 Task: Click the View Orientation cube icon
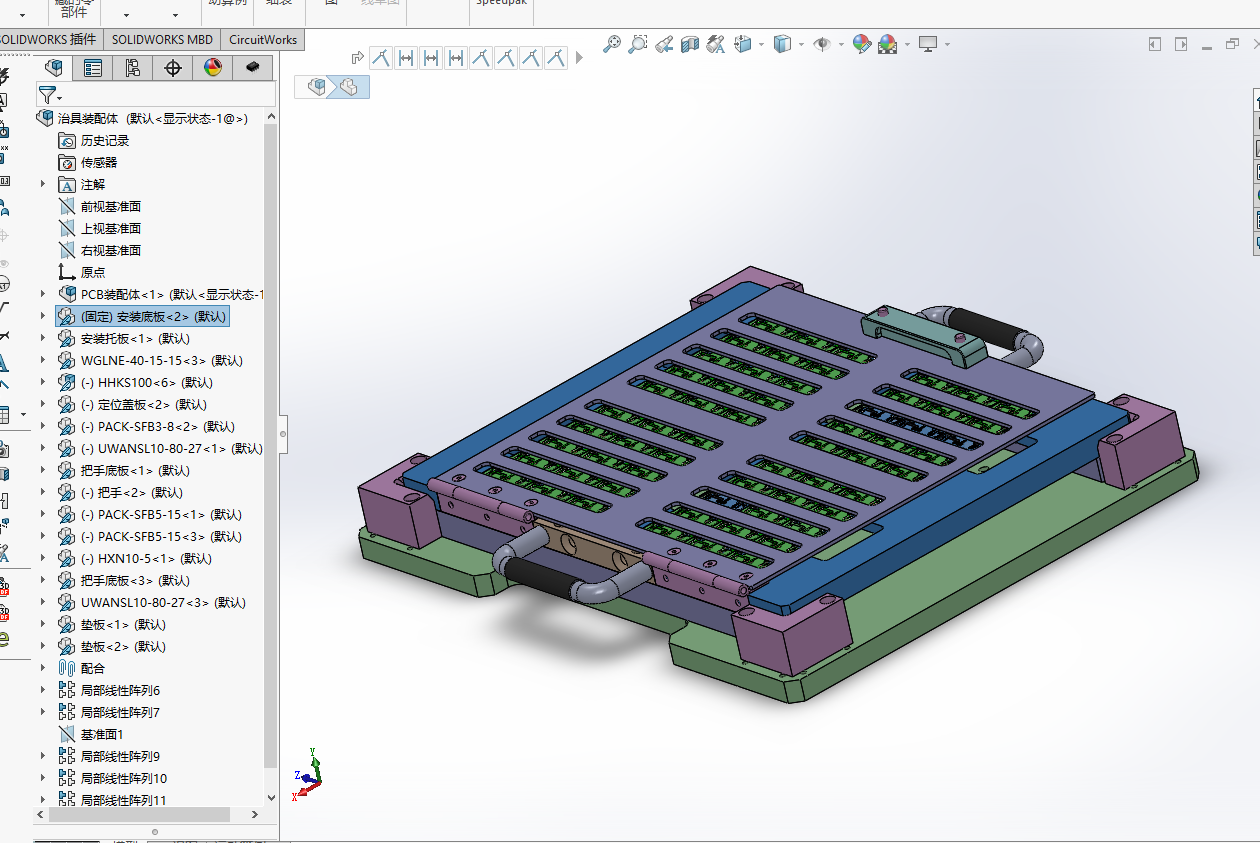click(x=743, y=44)
